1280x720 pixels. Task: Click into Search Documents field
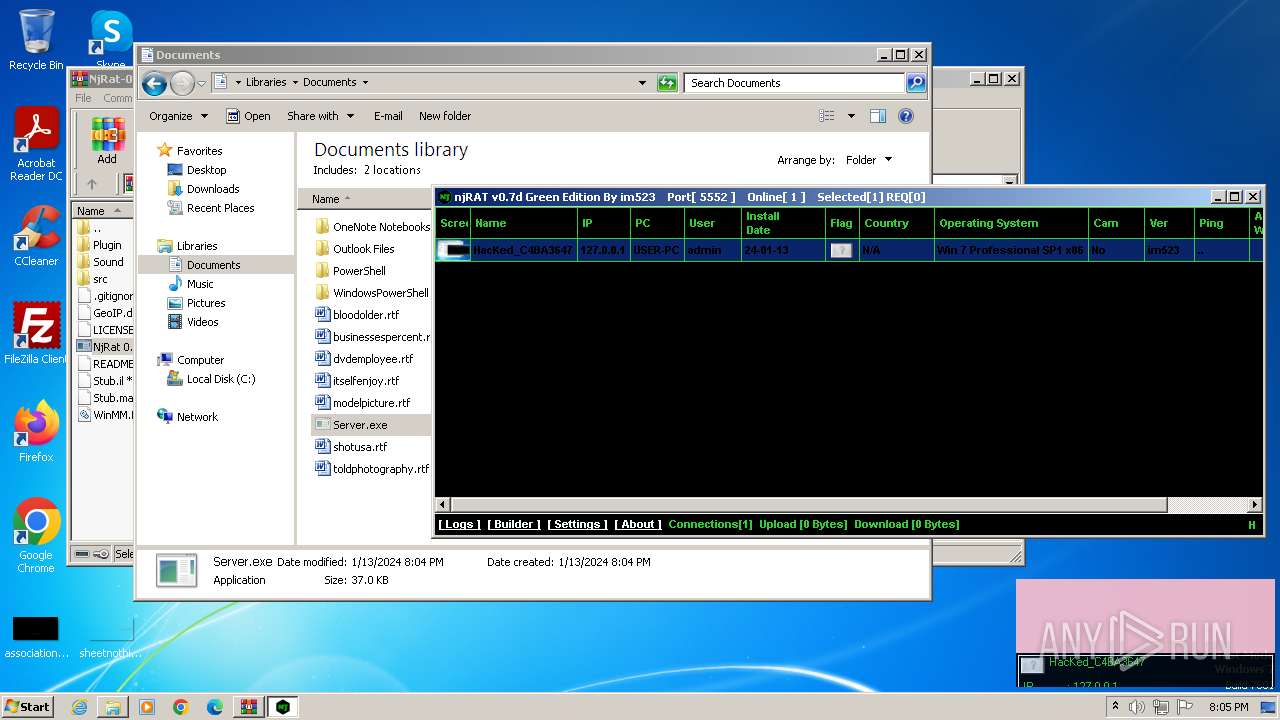[x=796, y=83]
